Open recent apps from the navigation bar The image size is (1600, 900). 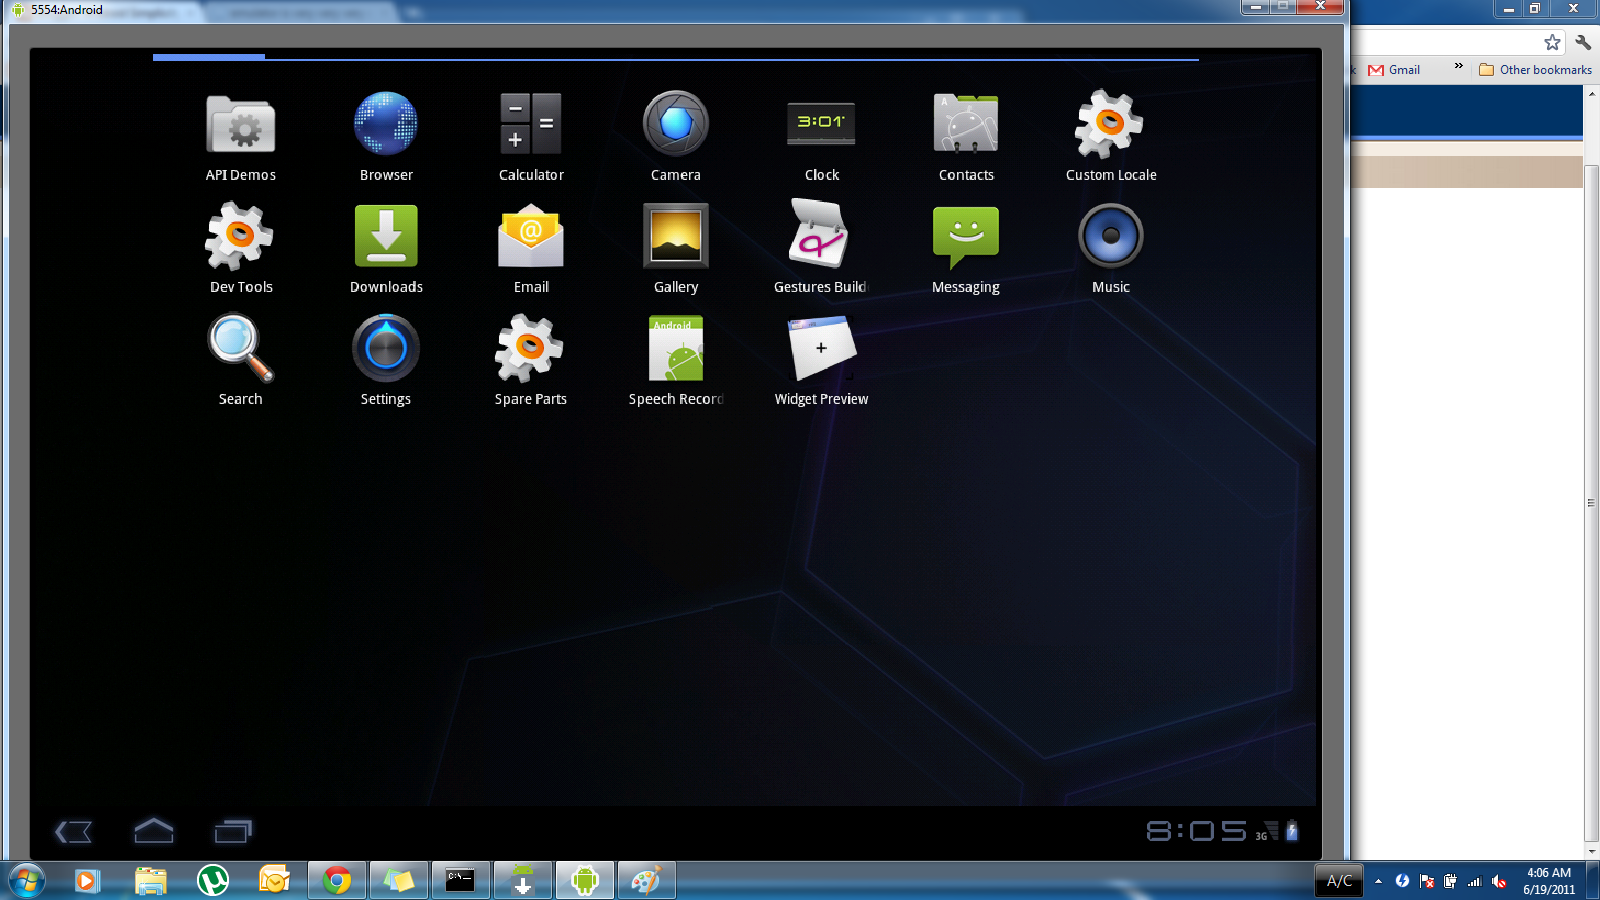tap(232, 831)
